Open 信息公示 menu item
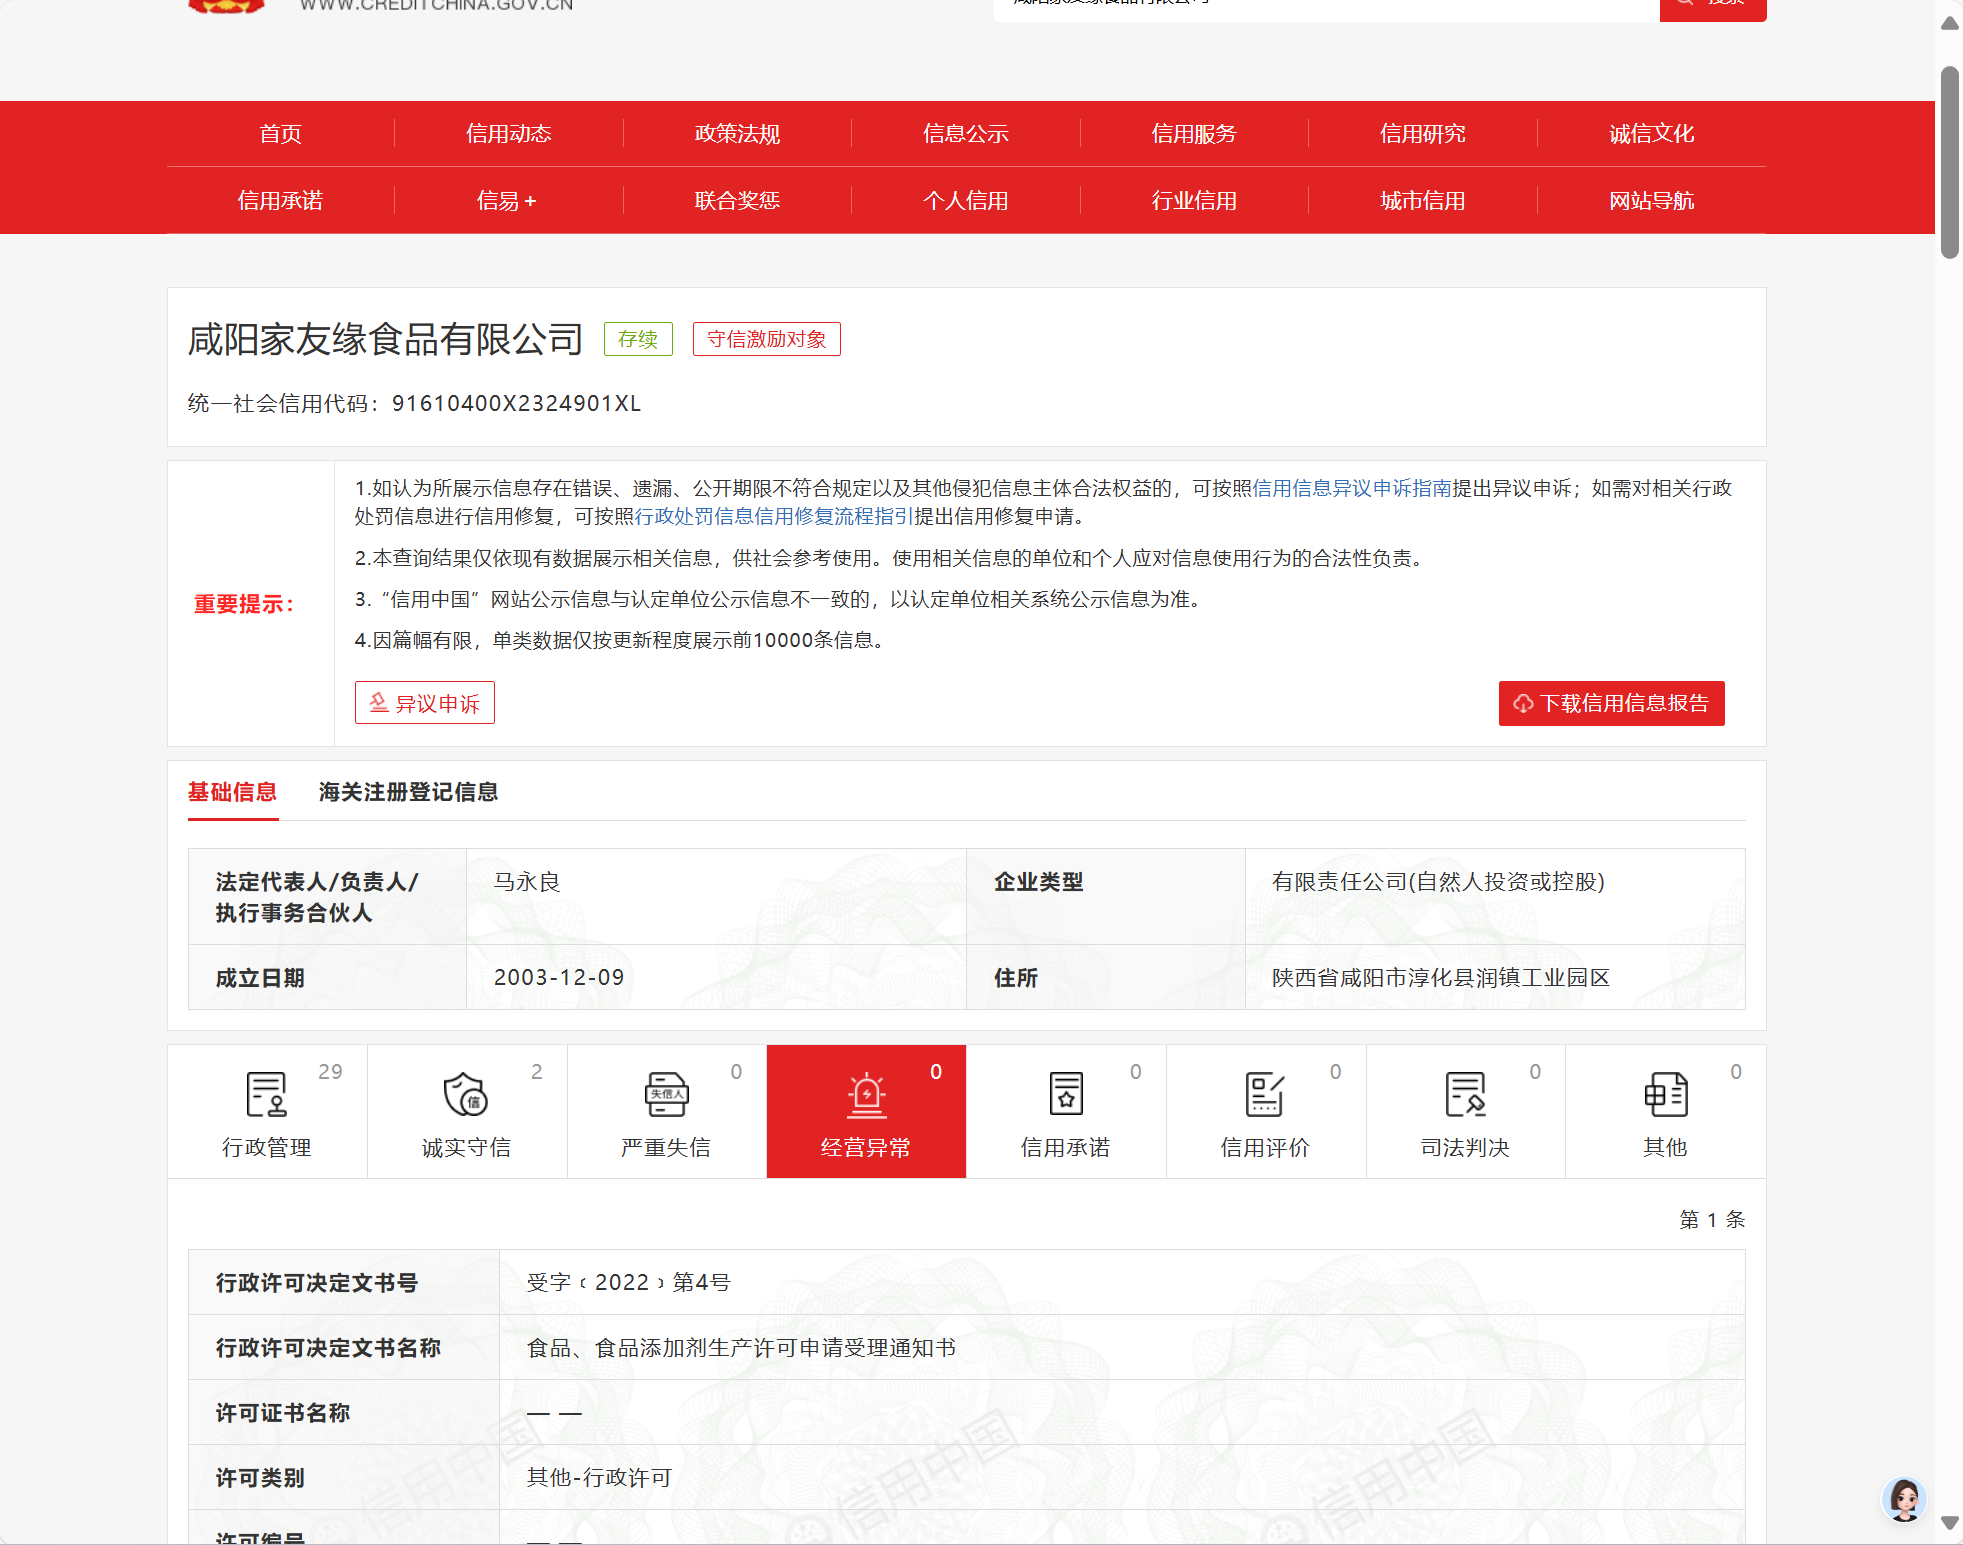 click(x=965, y=134)
